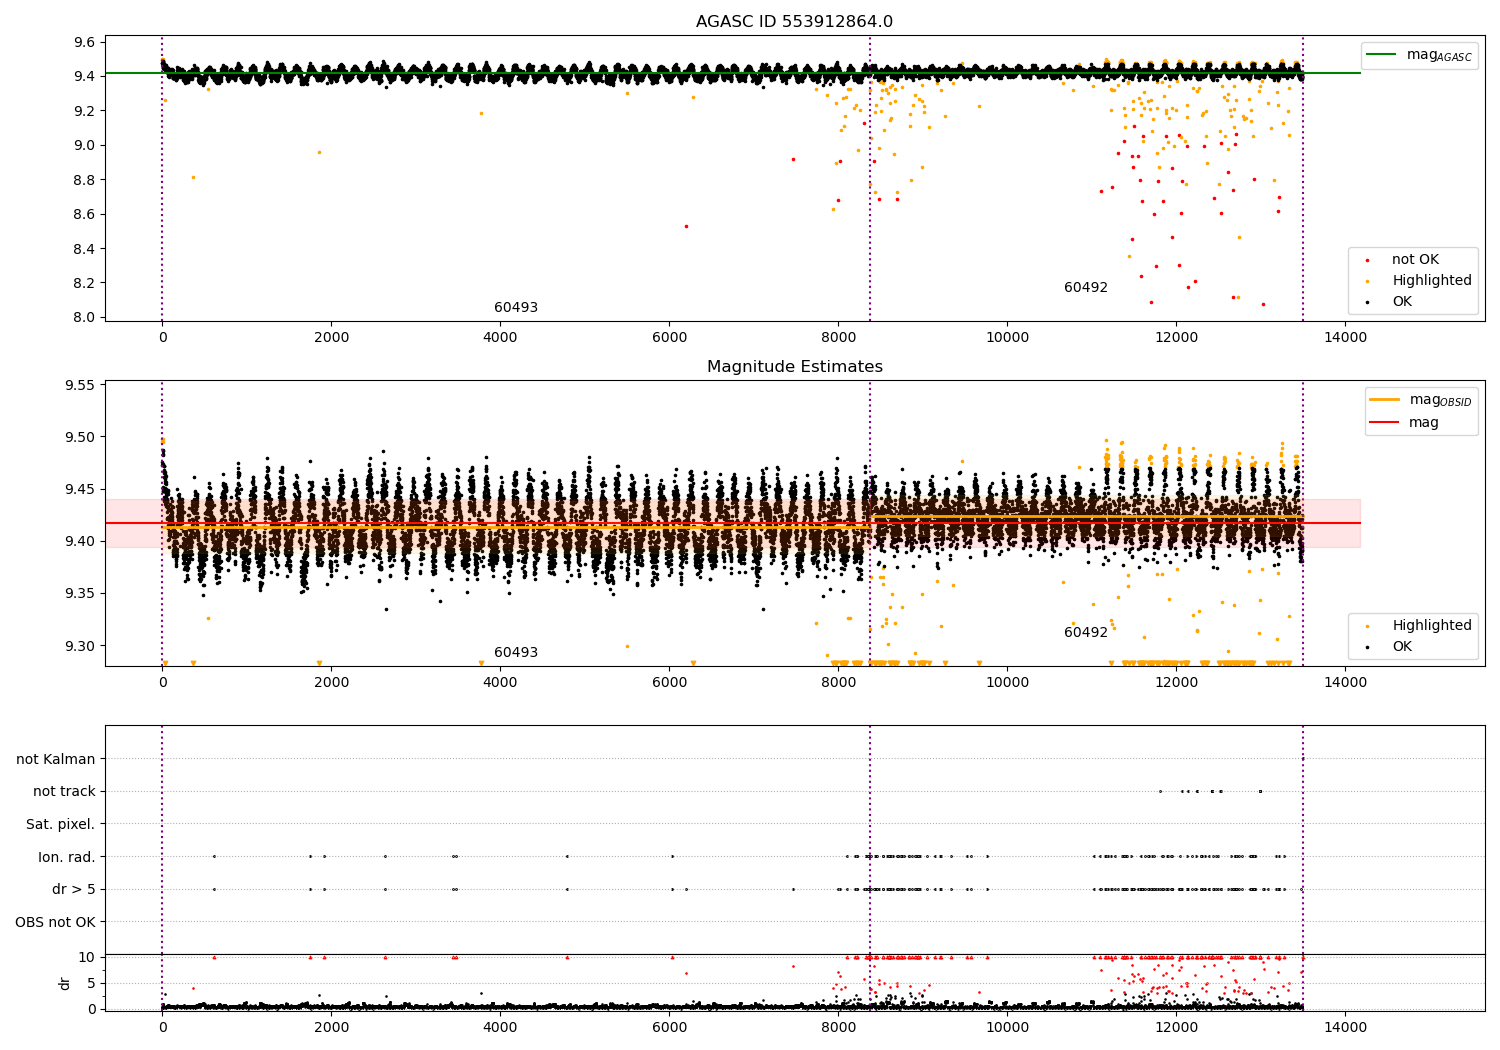Click the 'Magnitude Estimates' subplot title
The image size is (1500, 1050).
tap(794, 367)
